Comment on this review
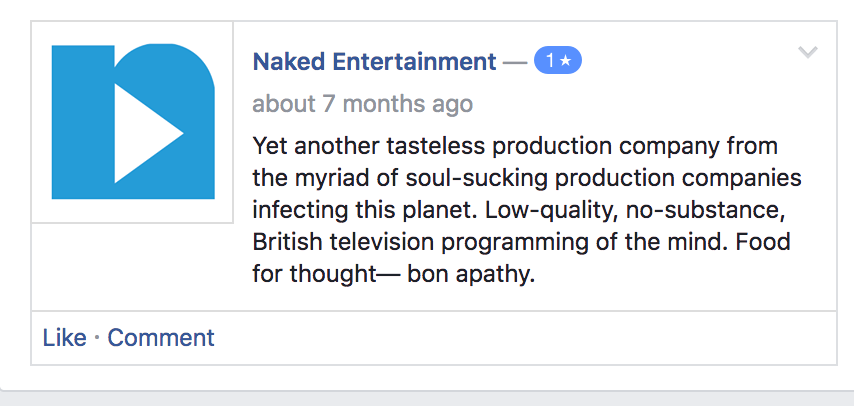This screenshot has height=406, width=854. (x=161, y=338)
